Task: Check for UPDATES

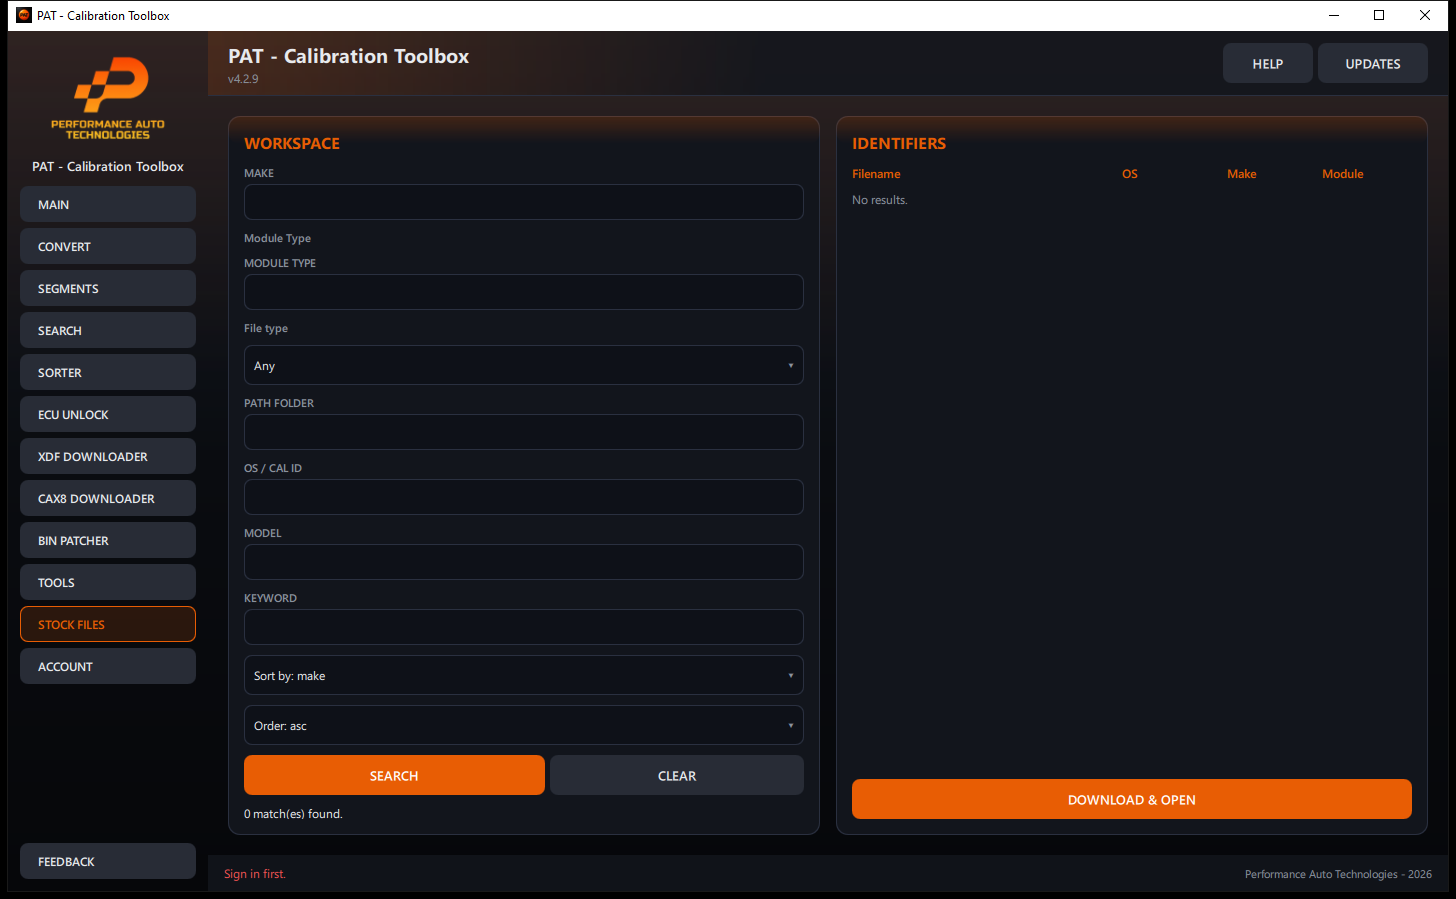Action: pyautogui.click(x=1373, y=63)
